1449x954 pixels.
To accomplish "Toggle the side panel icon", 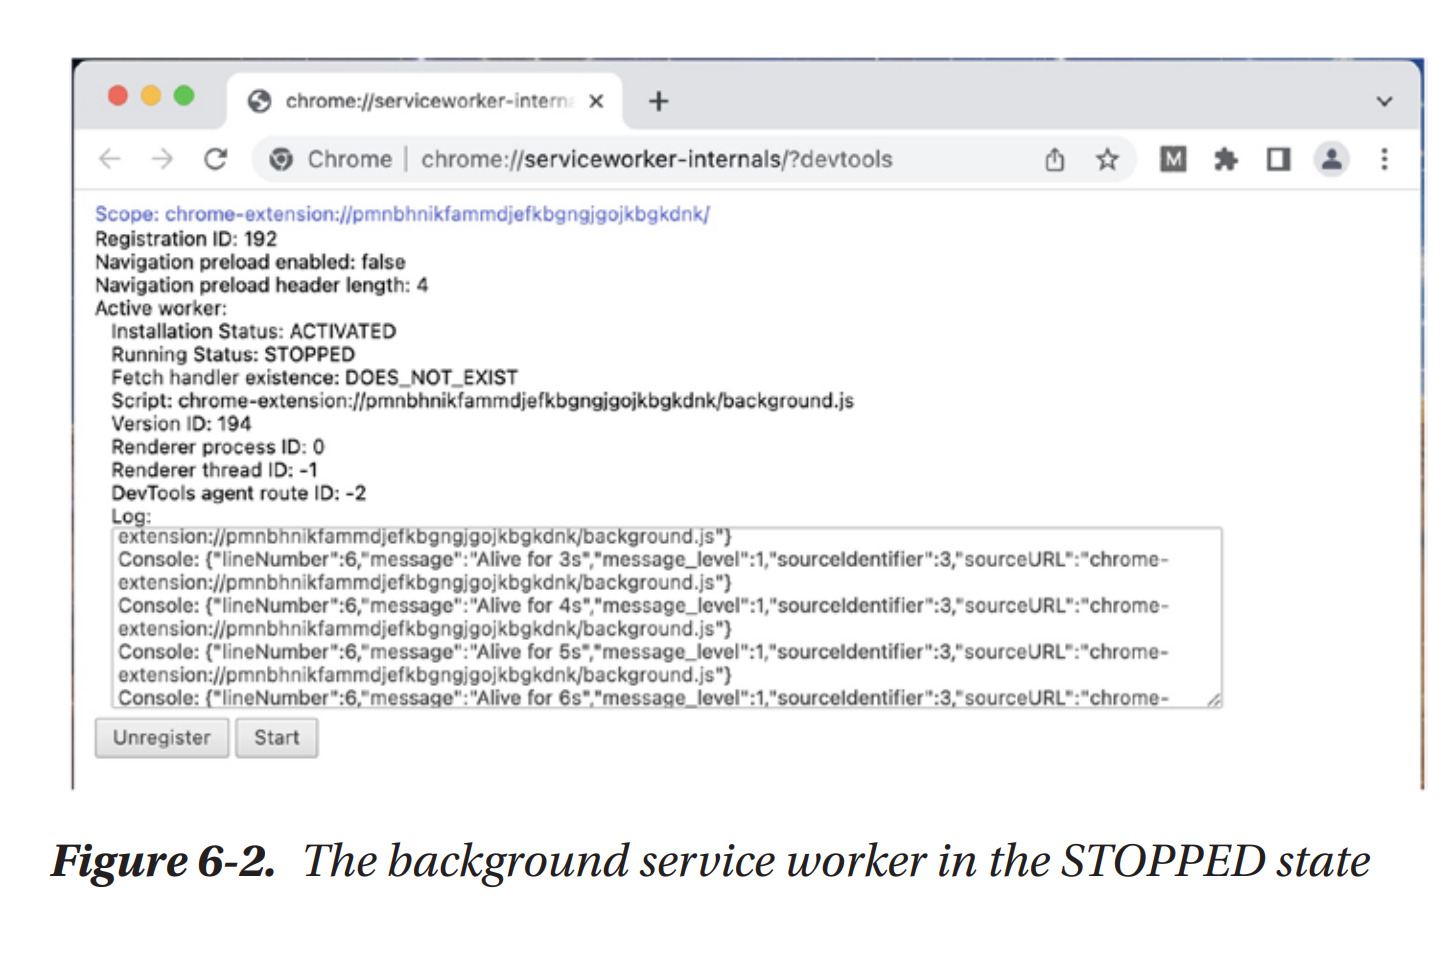I will click(1278, 159).
